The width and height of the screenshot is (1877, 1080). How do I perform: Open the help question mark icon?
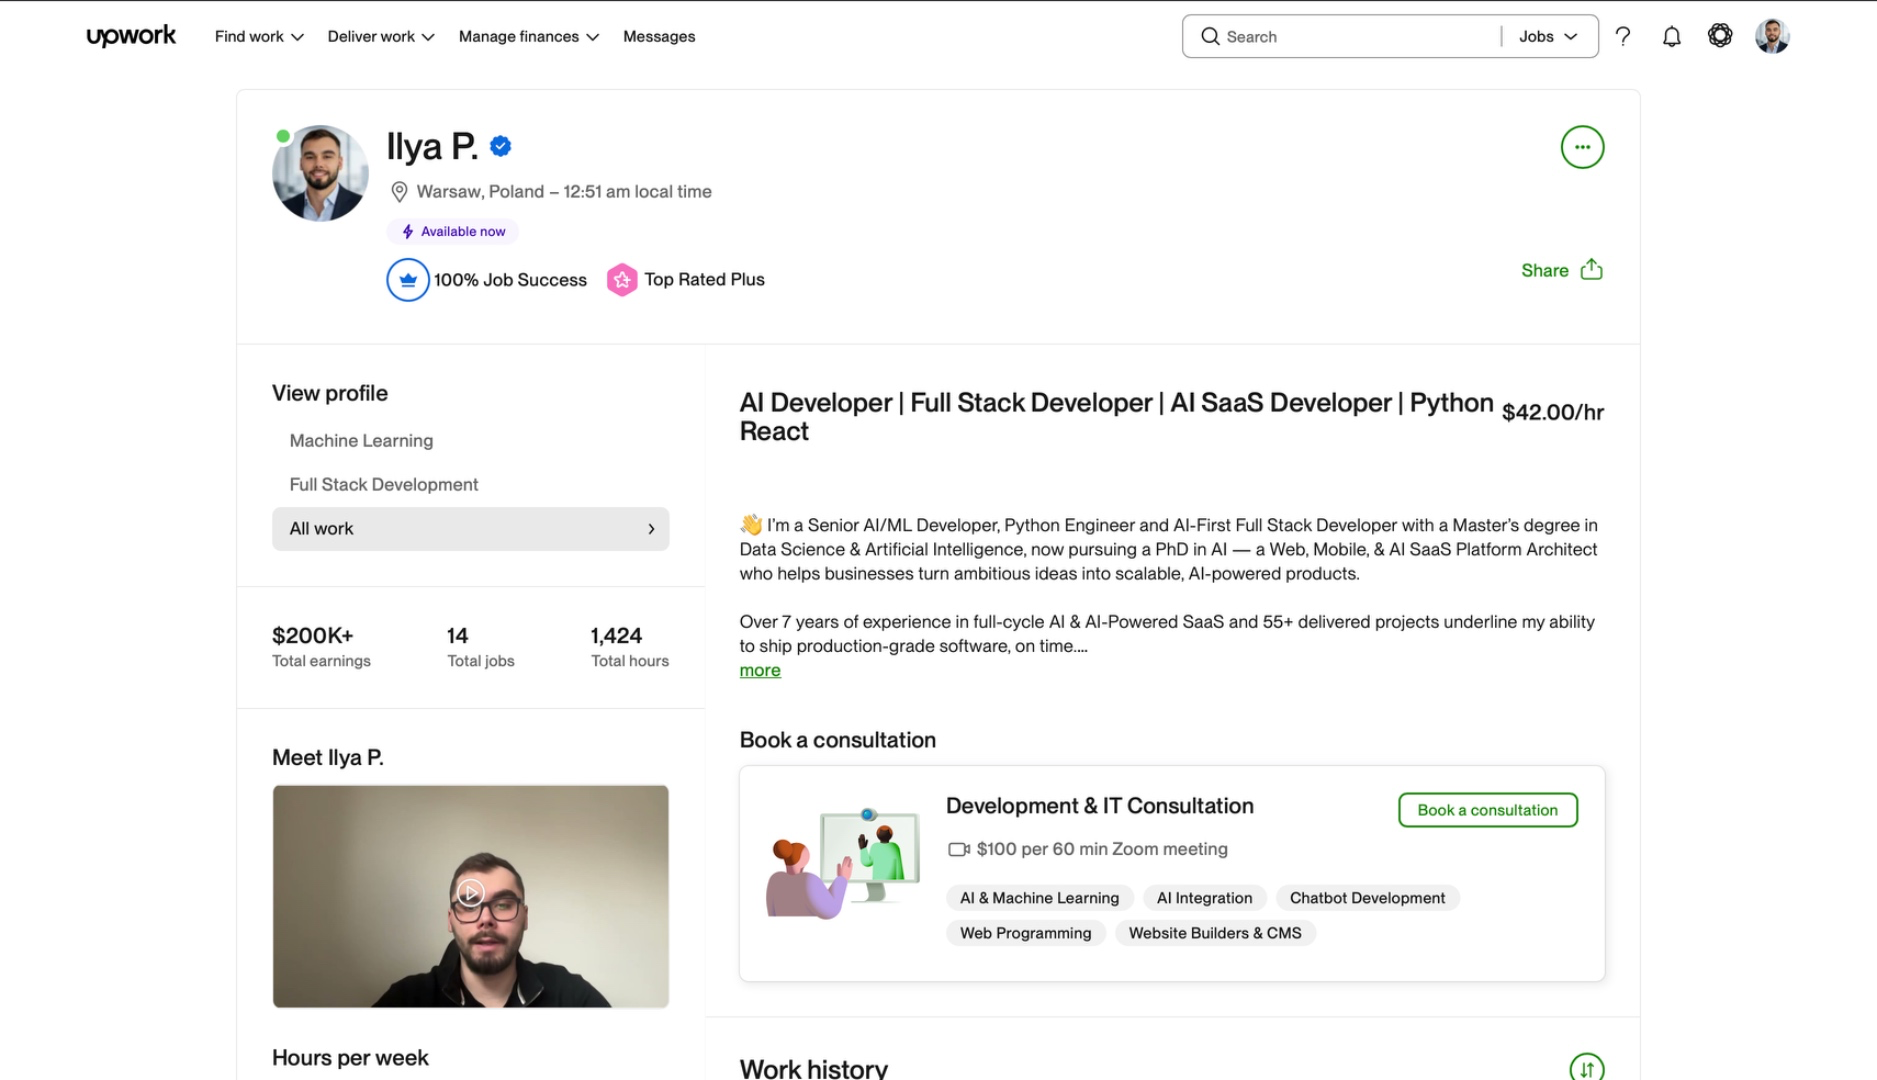click(x=1623, y=36)
